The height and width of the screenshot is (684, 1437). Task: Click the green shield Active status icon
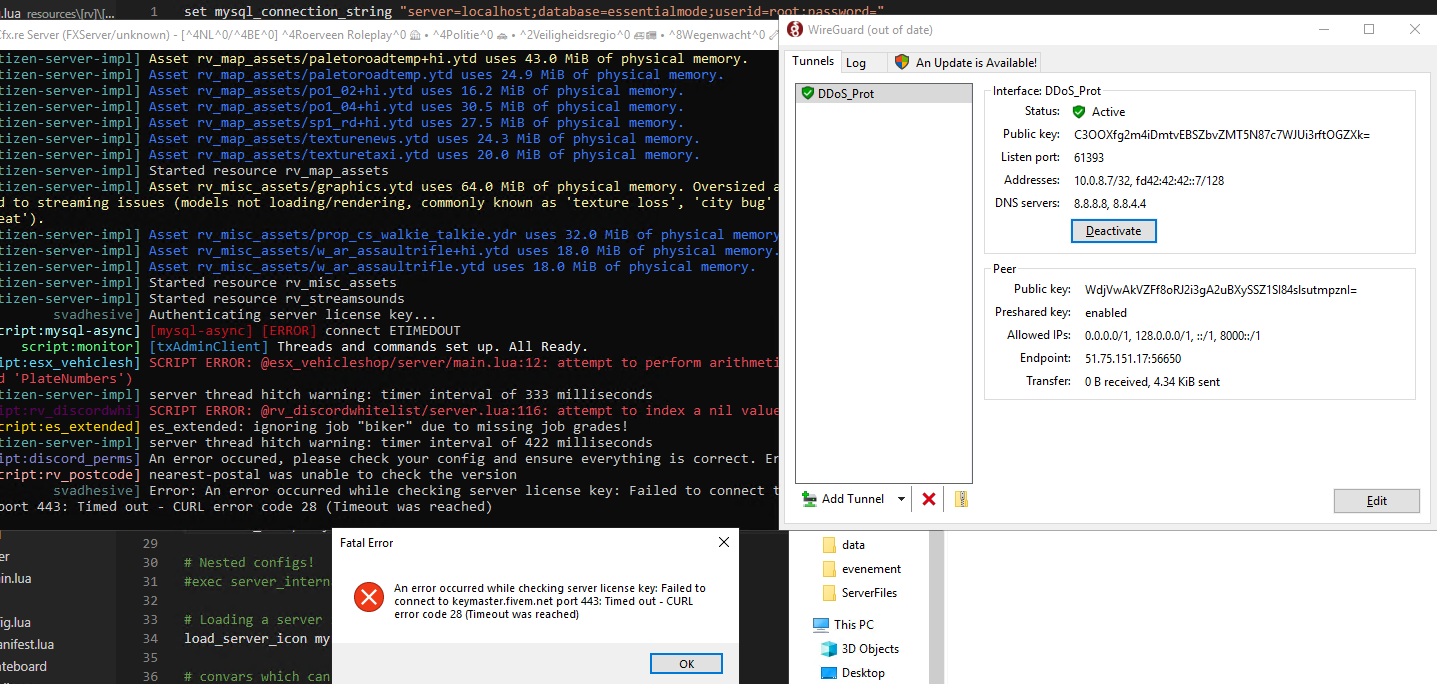tap(1078, 112)
